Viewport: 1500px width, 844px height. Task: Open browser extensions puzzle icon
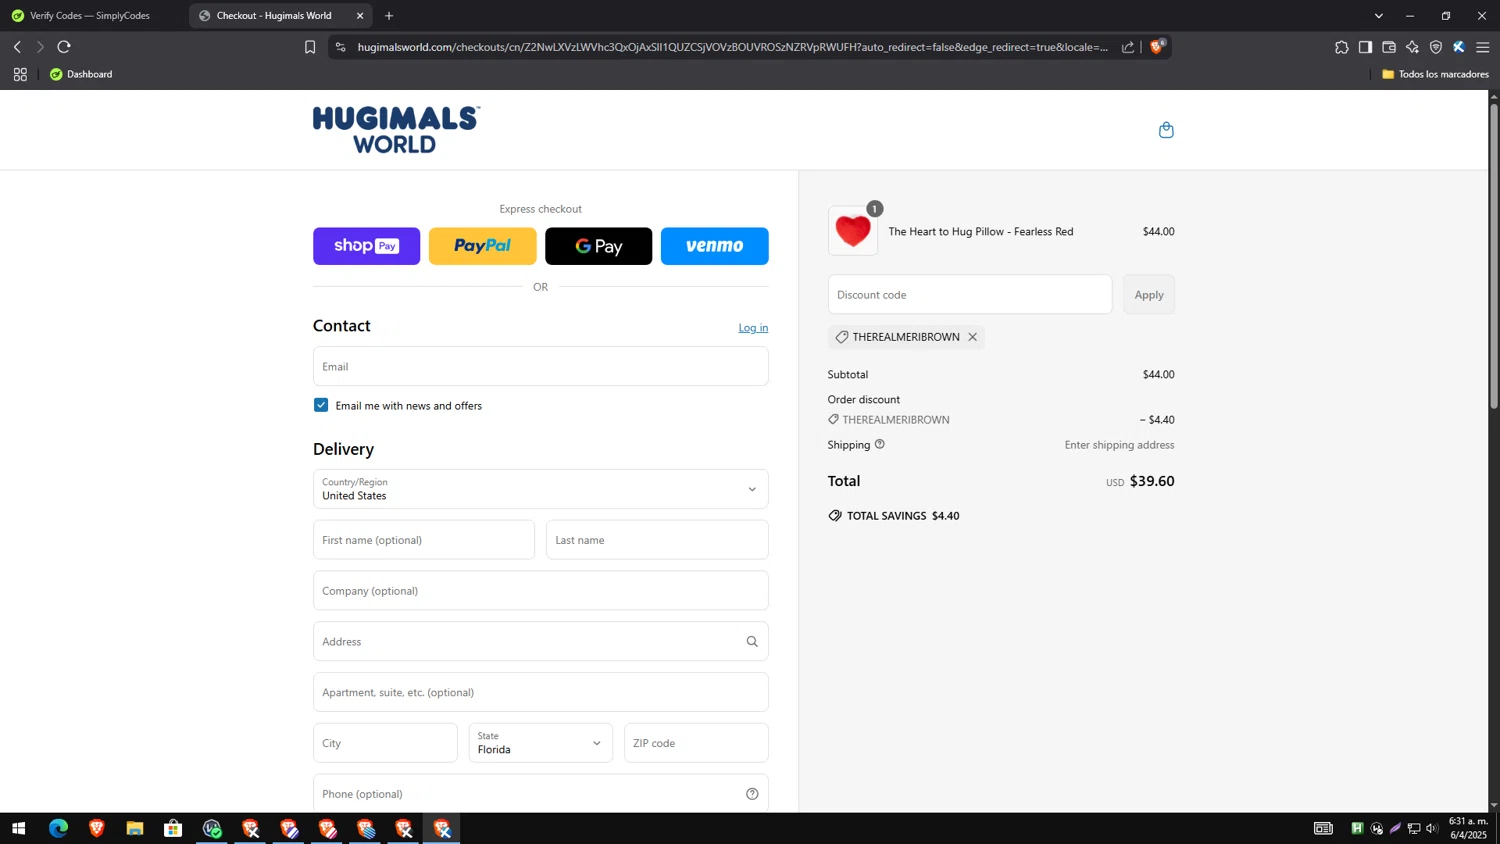tap(1342, 47)
